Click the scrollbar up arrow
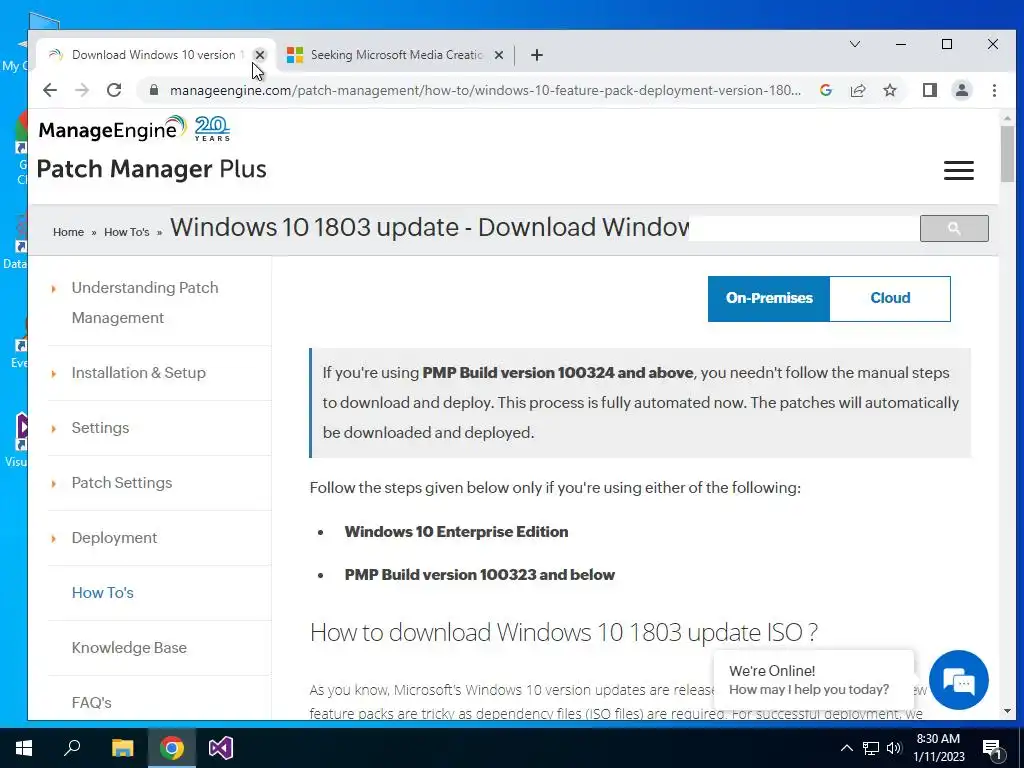The height and width of the screenshot is (768, 1024). click(1007, 118)
